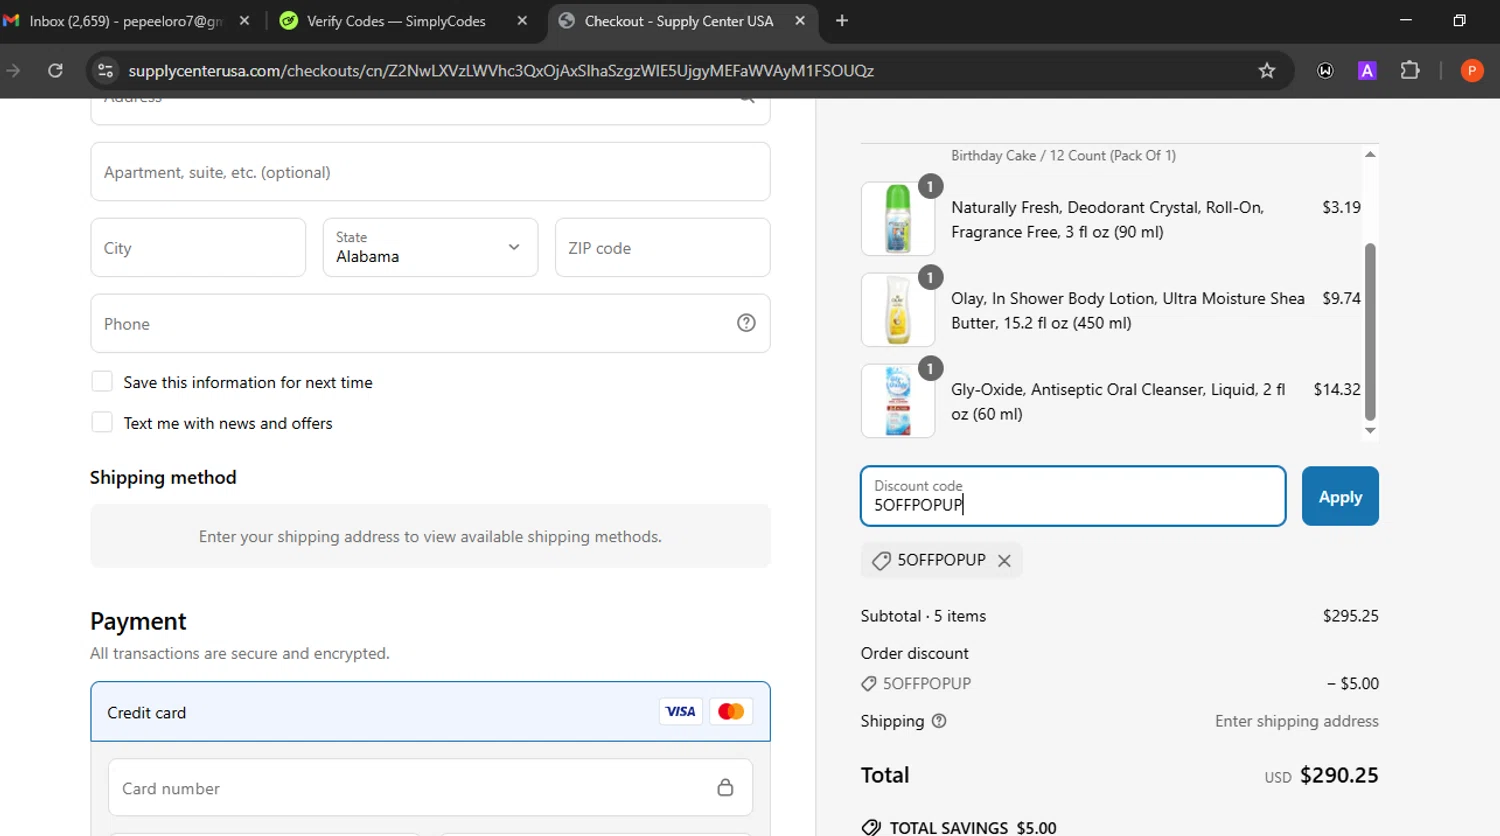
Task: Click the forward navigation arrow
Action: pyautogui.click(x=13, y=70)
